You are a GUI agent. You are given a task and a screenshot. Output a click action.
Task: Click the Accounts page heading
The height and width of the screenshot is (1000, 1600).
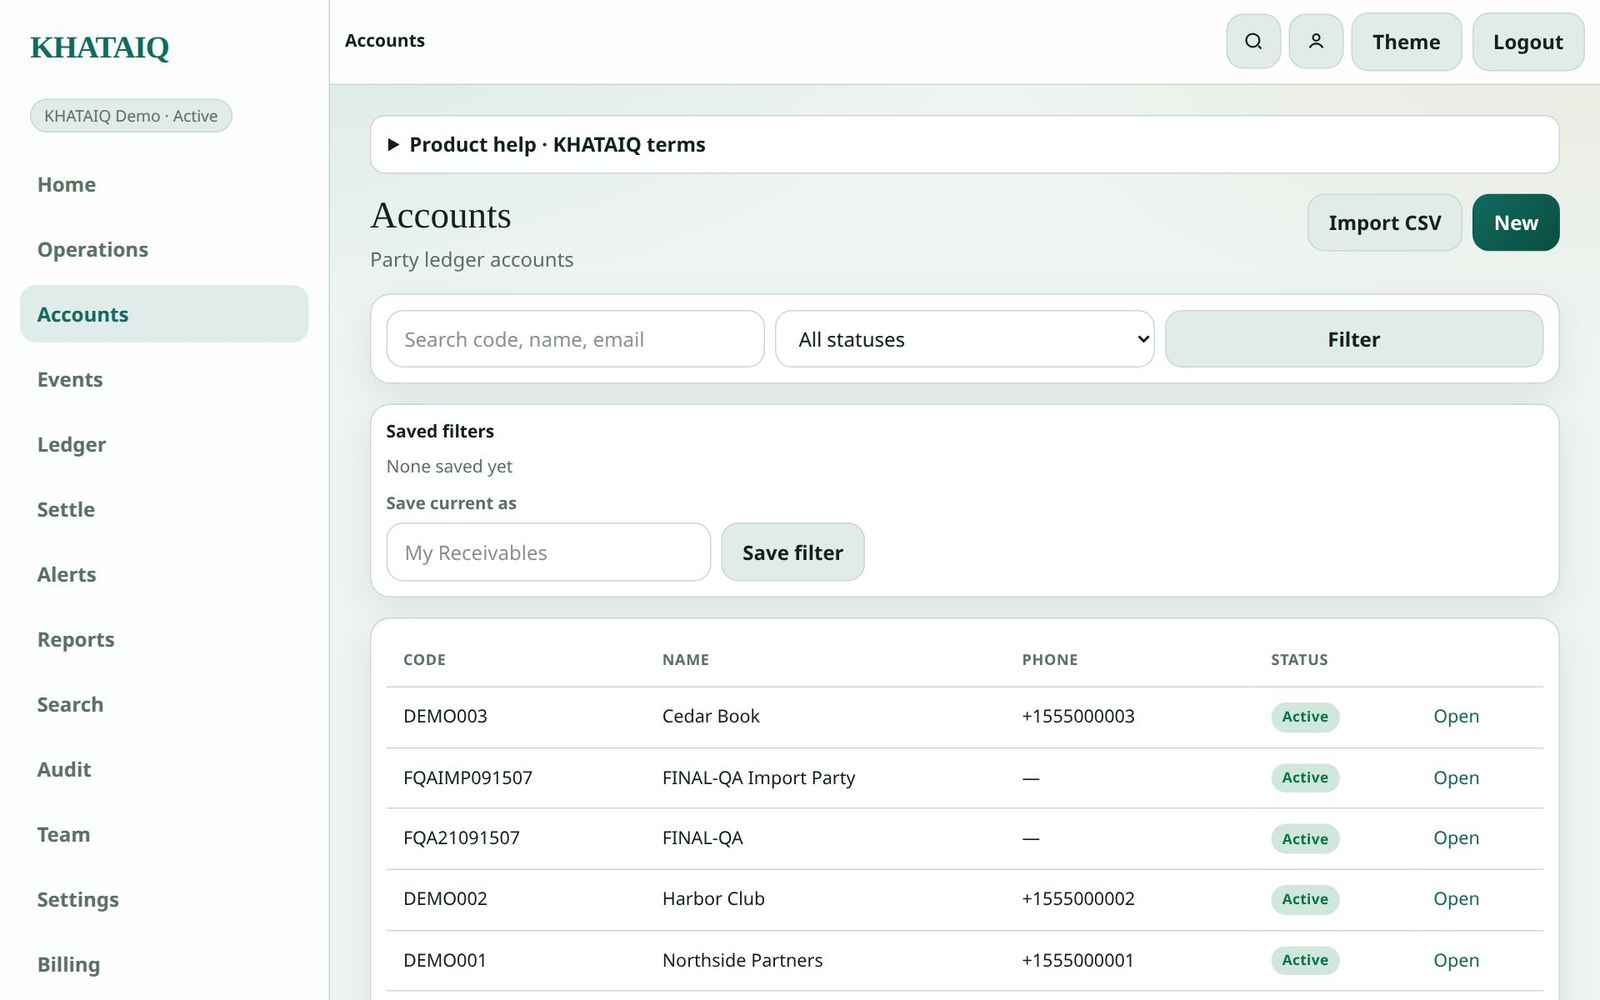click(x=441, y=216)
